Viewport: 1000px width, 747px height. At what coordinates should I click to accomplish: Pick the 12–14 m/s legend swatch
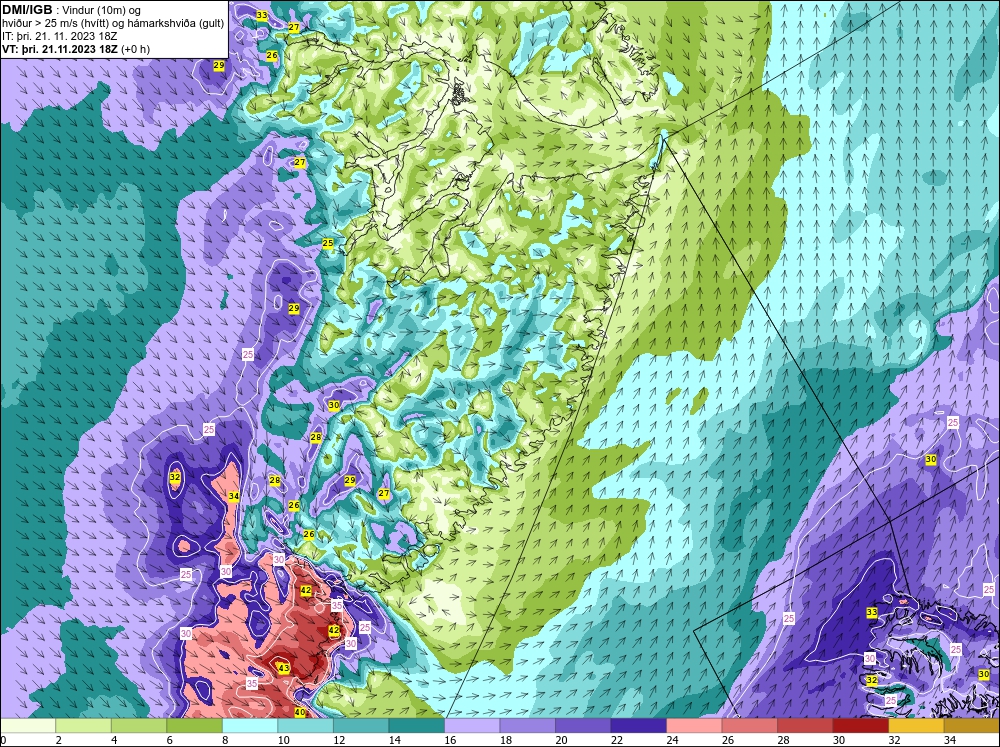(361, 725)
